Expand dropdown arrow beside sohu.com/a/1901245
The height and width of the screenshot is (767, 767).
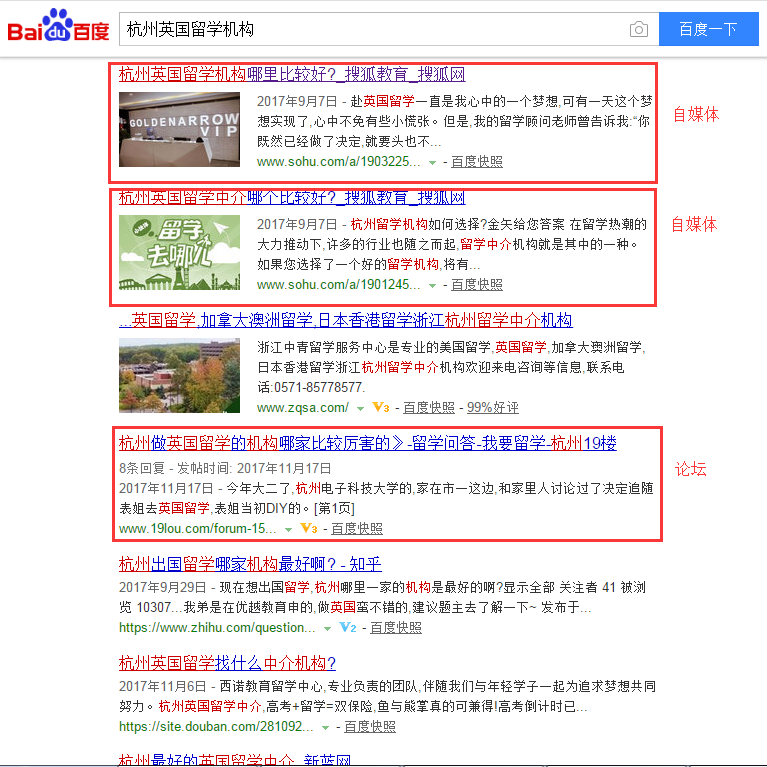pyautogui.click(x=432, y=285)
